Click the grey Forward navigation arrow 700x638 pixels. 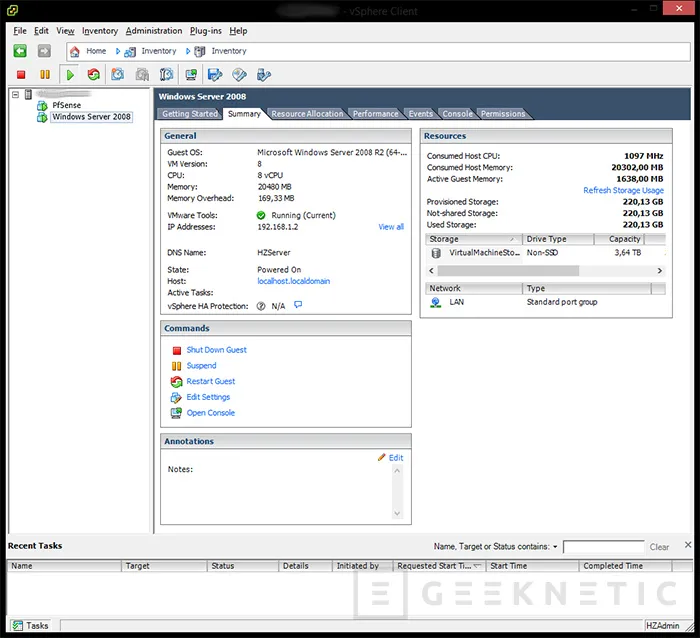(x=44, y=51)
